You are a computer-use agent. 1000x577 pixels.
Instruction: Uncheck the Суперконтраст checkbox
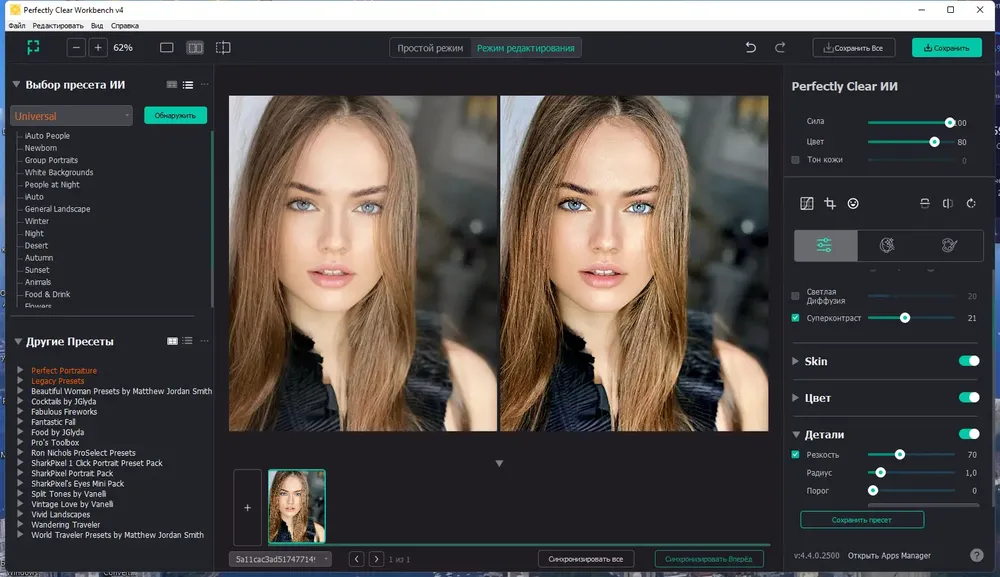click(x=795, y=318)
